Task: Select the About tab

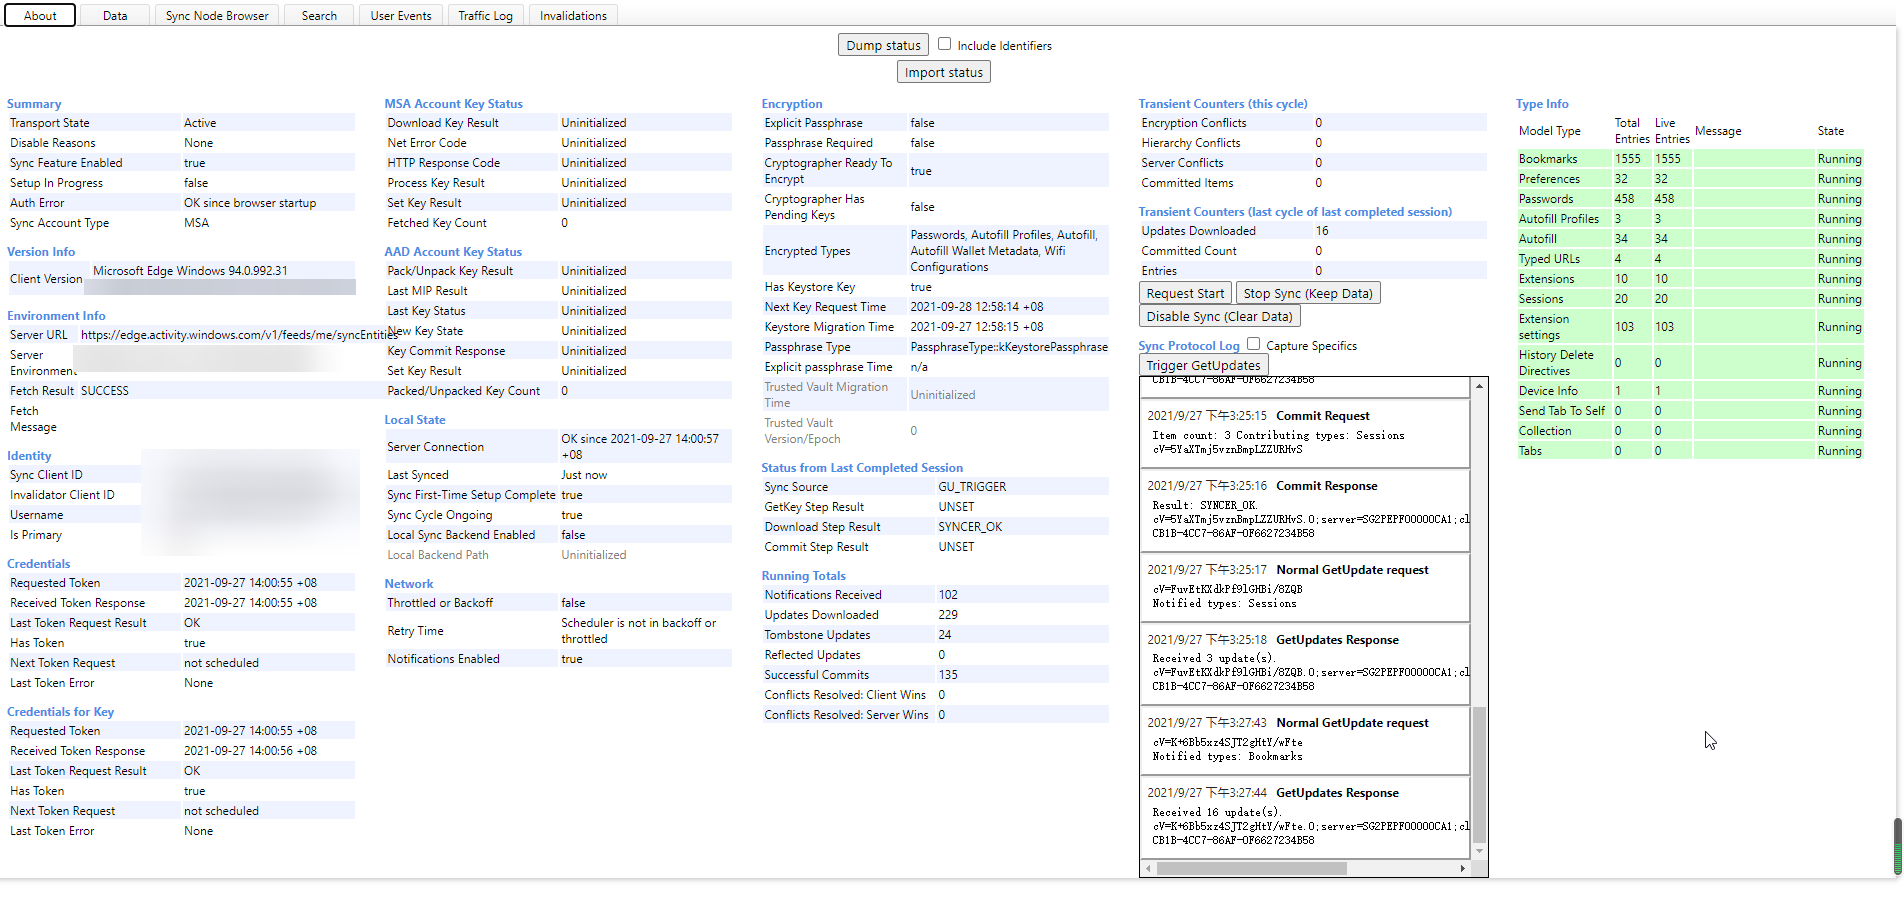Action: (39, 15)
